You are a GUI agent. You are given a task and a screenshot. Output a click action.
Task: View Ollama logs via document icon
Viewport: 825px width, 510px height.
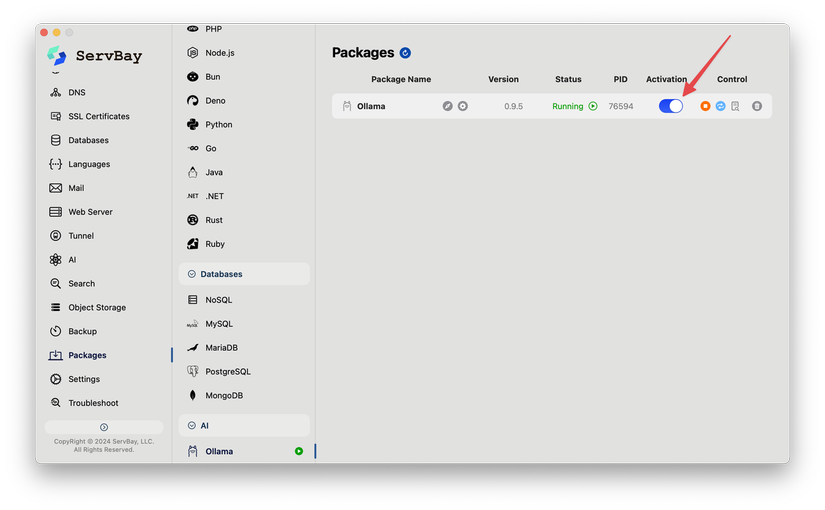[x=735, y=106]
